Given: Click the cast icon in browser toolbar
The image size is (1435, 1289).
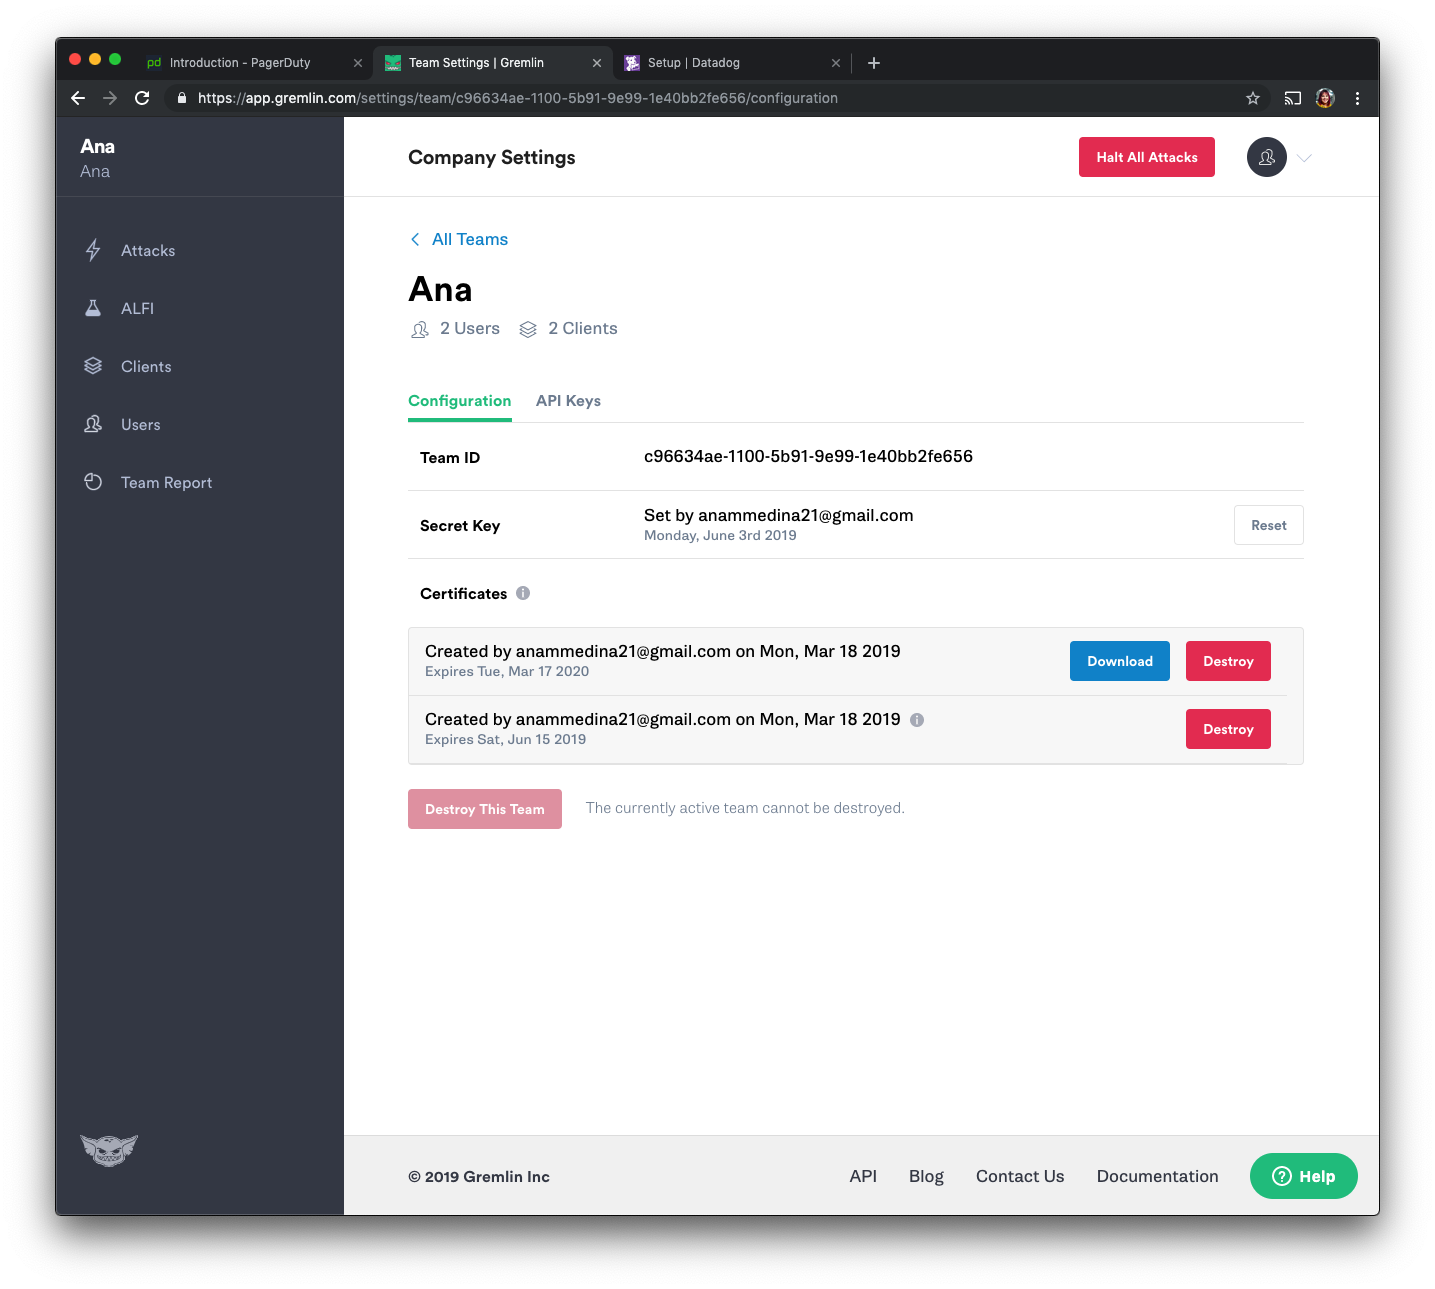Looking at the screenshot, I should (1293, 98).
